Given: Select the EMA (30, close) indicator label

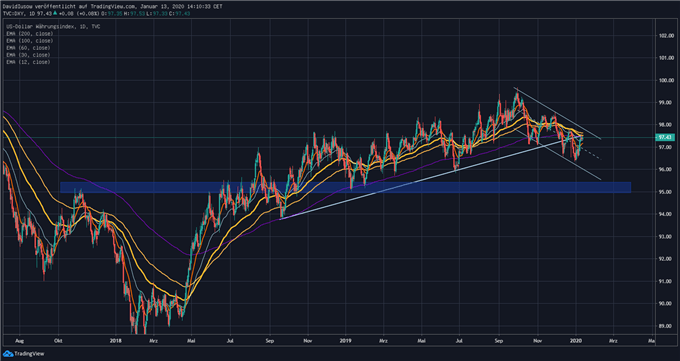Looking at the screenshot, I should (x=28, y=55).
